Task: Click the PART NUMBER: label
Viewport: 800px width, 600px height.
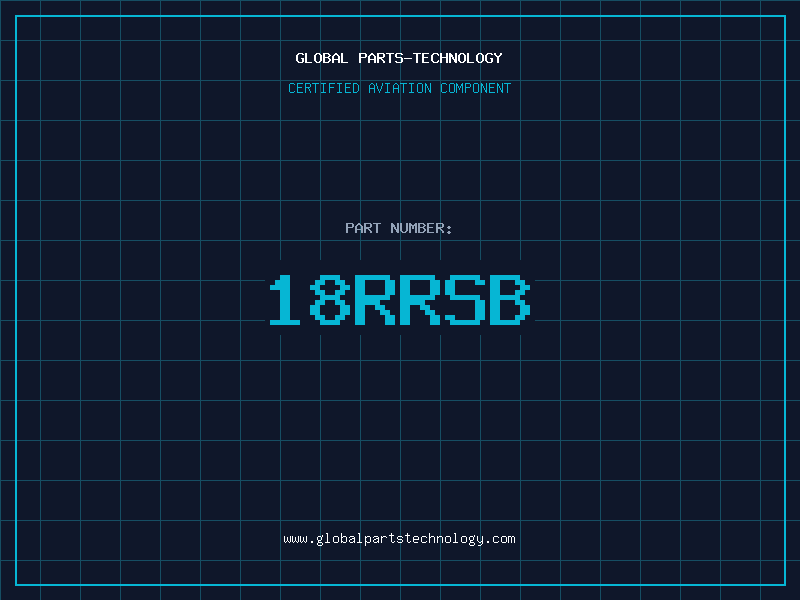Action: click(x=398, y=228)
